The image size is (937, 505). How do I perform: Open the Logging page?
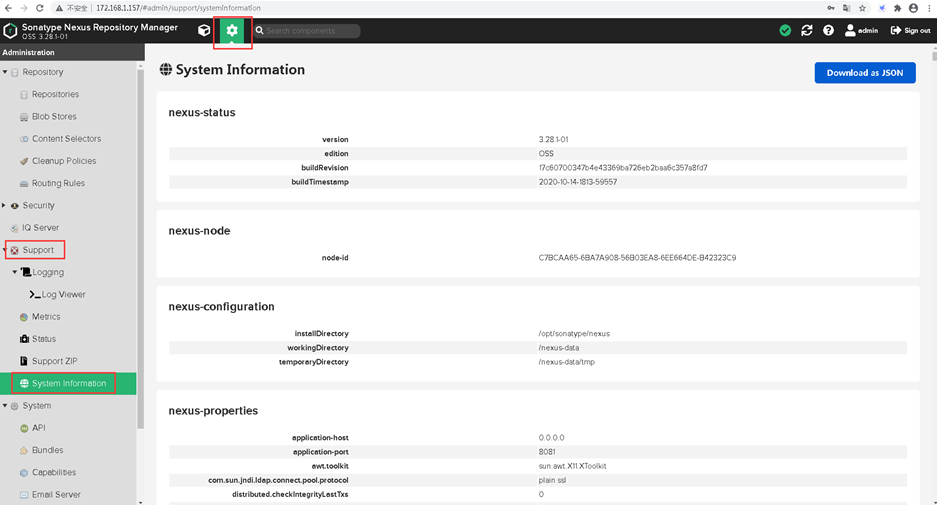point(48,272)
